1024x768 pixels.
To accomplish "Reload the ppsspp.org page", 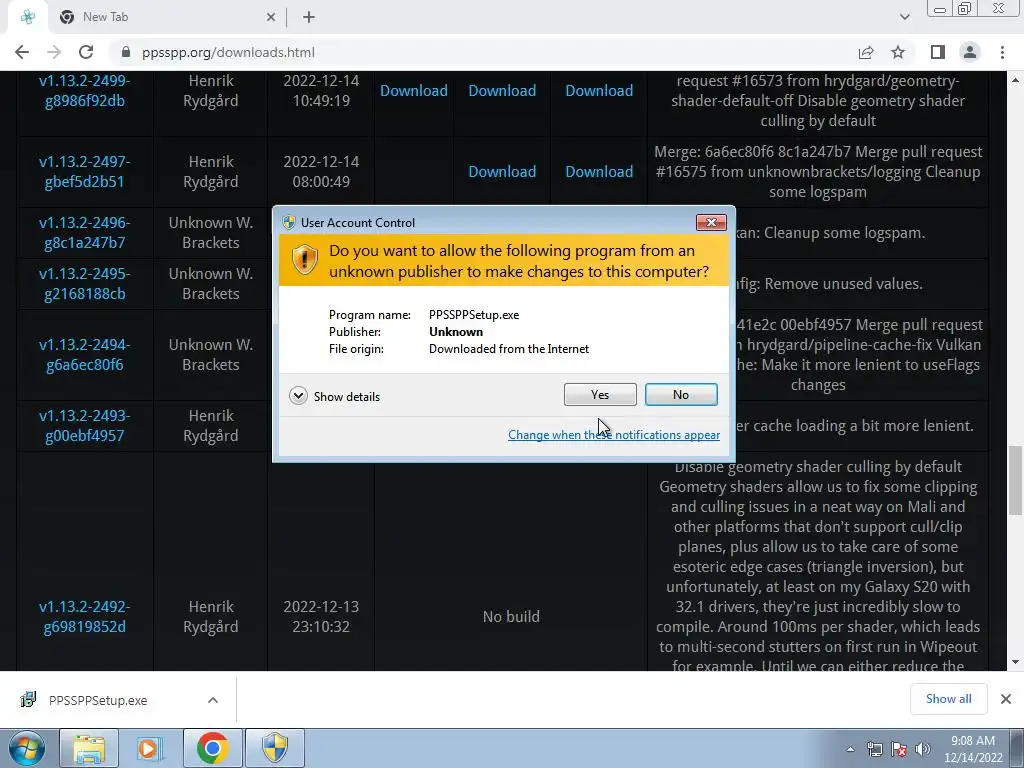I will pos(86,52).
